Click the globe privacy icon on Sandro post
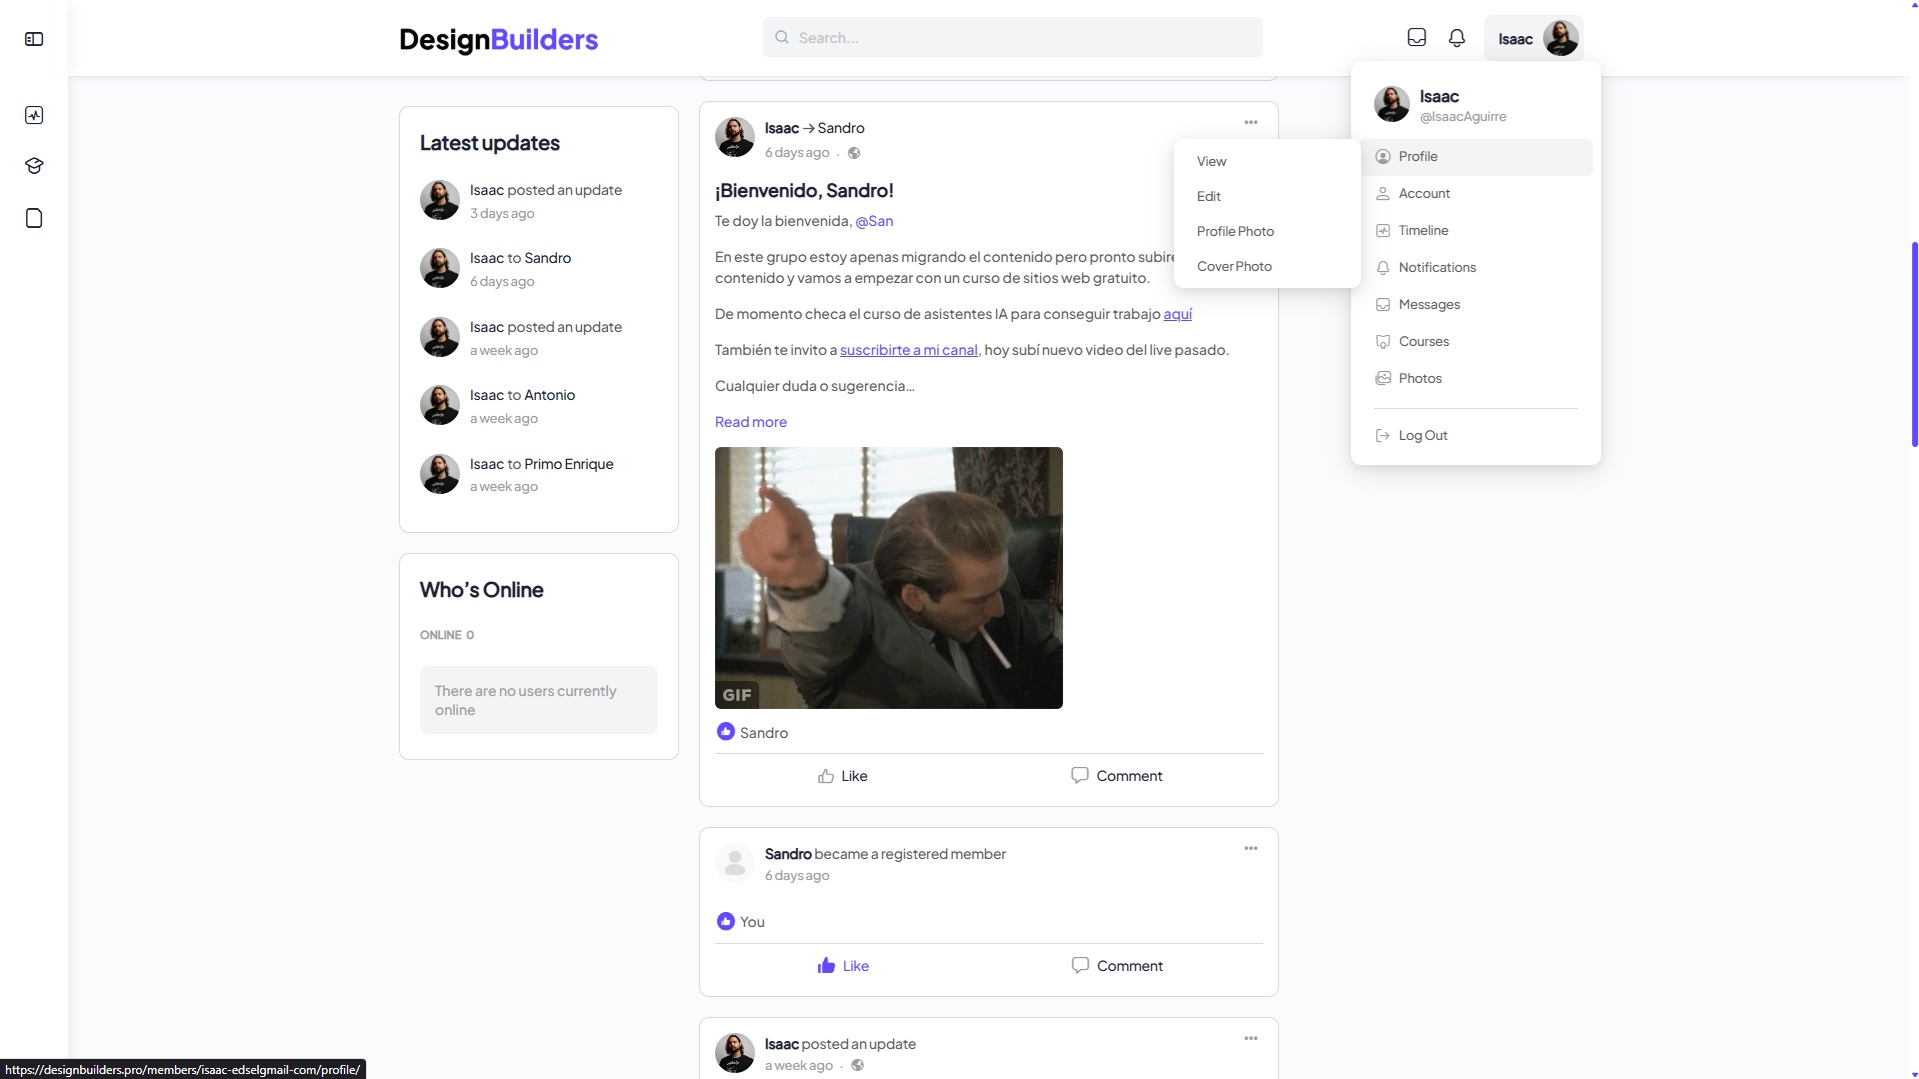 [x=854, y=153]
